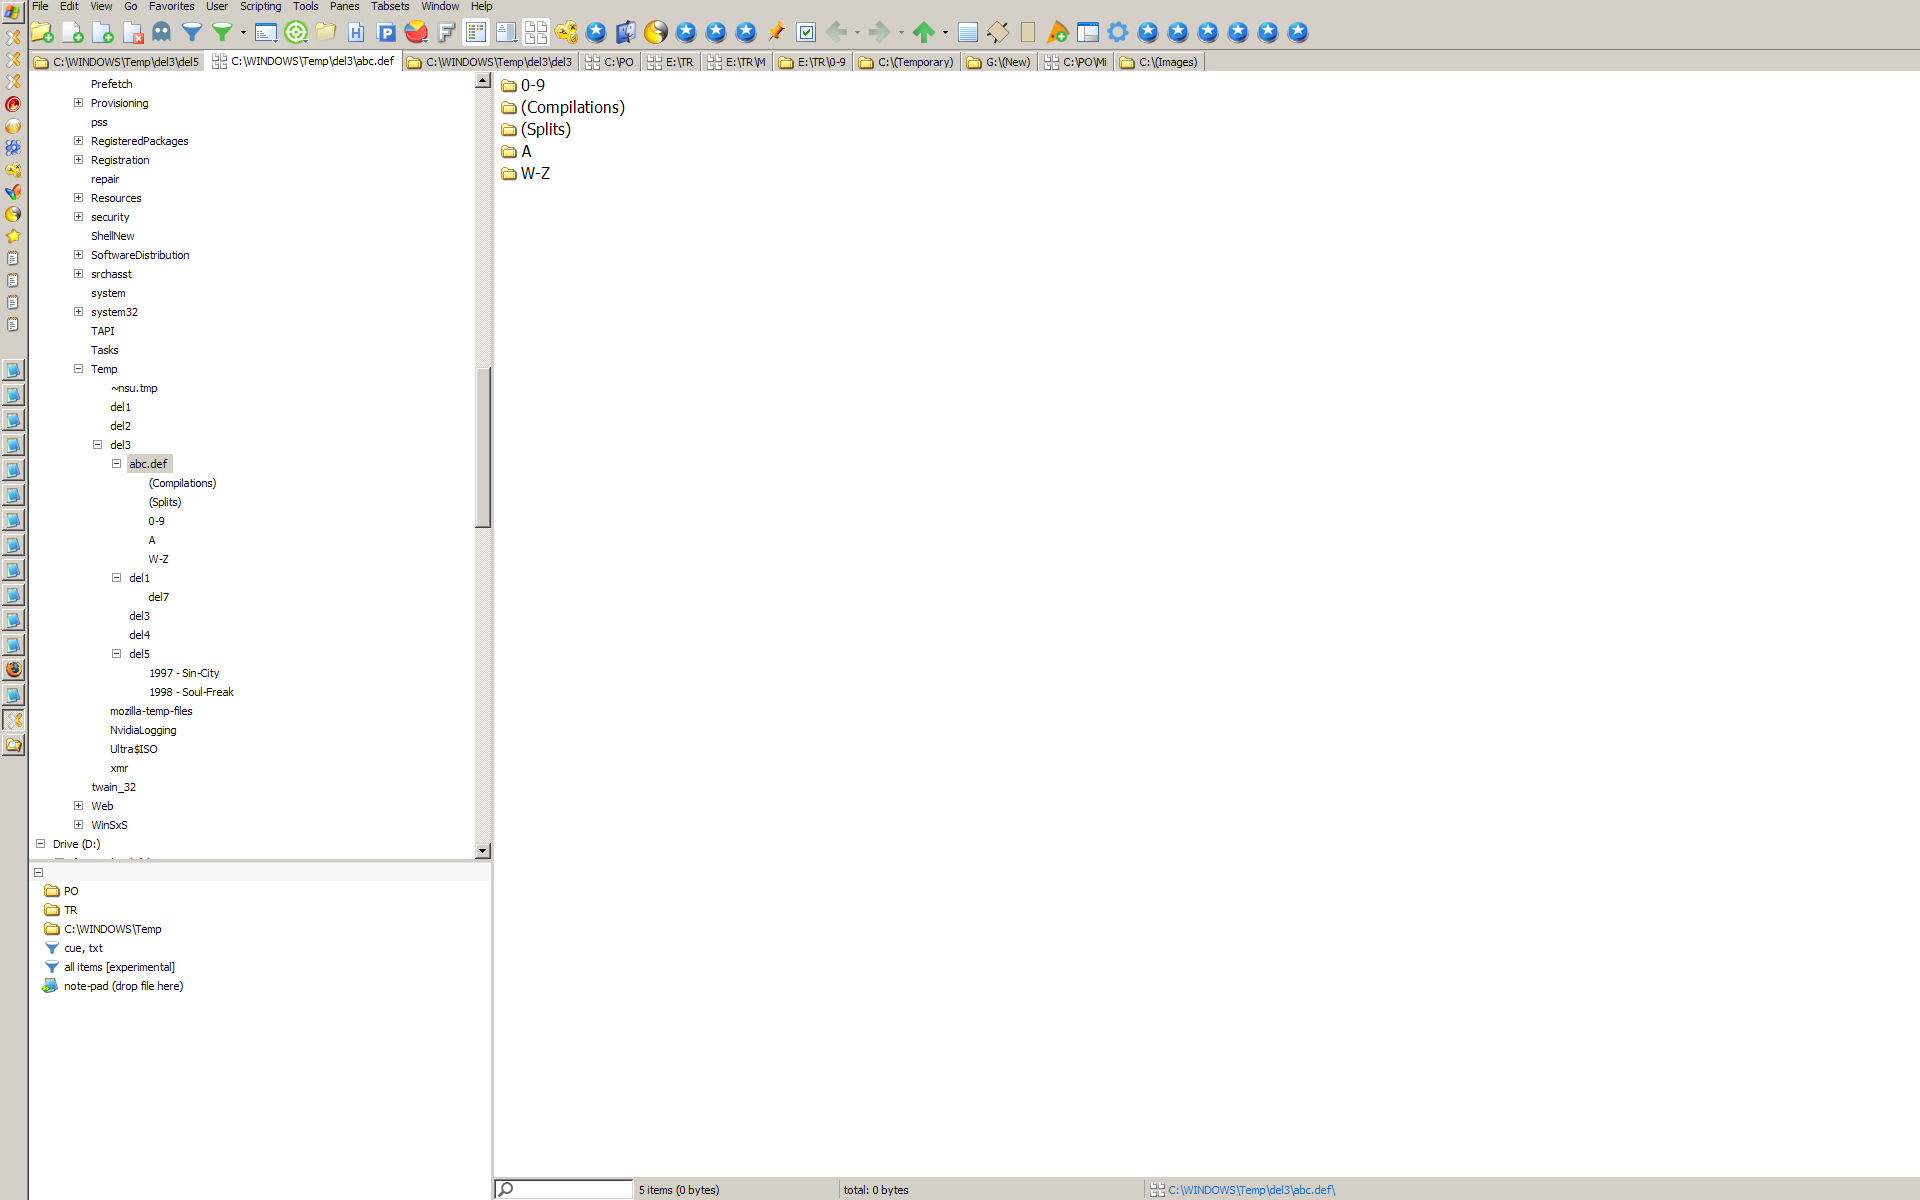Toggle the checkmark selection toolbar button

806,33
